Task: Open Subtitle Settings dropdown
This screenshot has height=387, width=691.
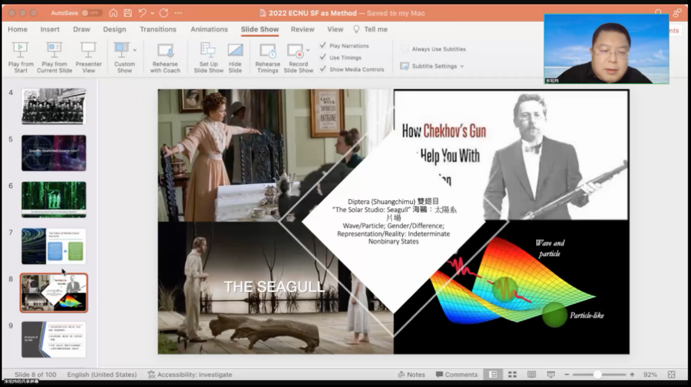Action: [432, 66]
